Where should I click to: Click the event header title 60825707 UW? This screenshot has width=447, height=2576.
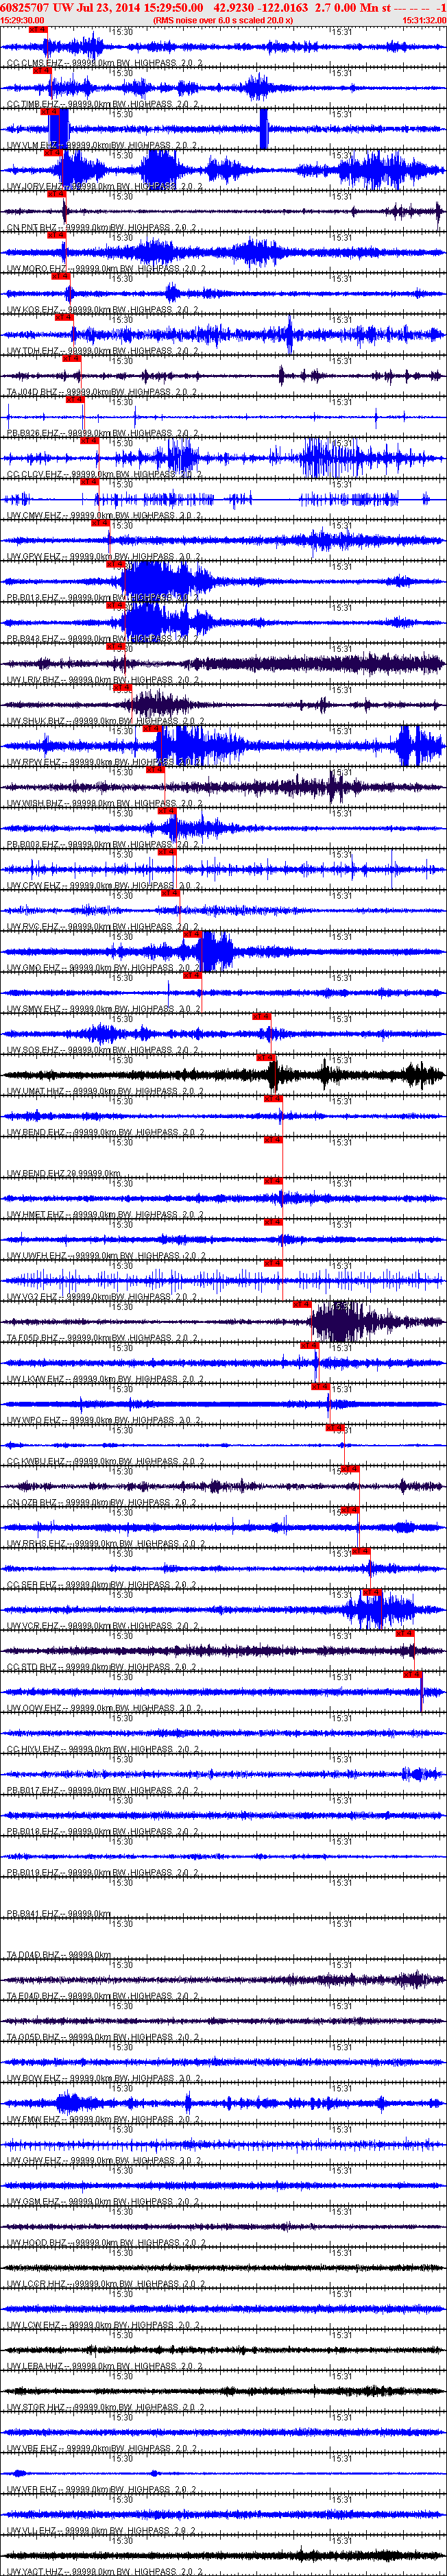[36, 7]
